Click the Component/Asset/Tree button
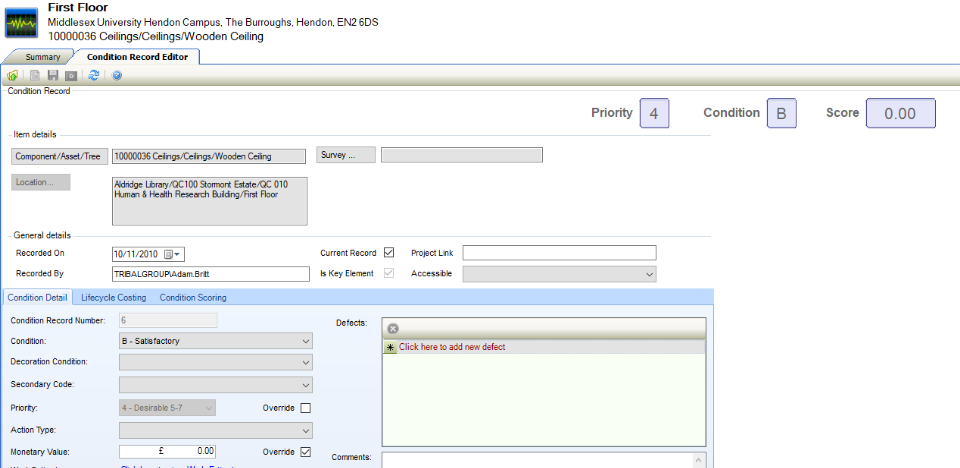The image size is (960, 468). tap(58, 156)
